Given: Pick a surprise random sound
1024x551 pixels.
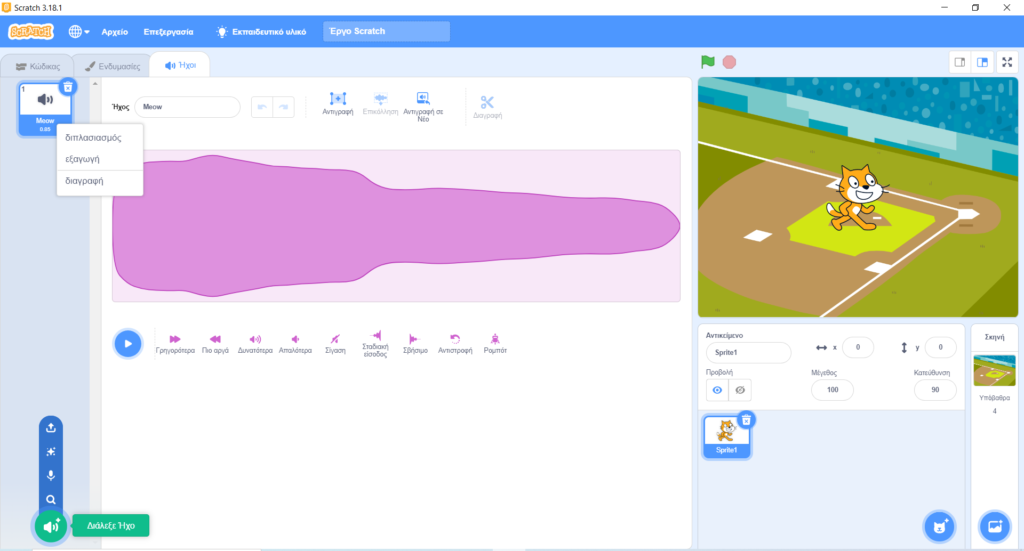Looking at the screenshot, I should pyautogui.click(x=51, y=452).
